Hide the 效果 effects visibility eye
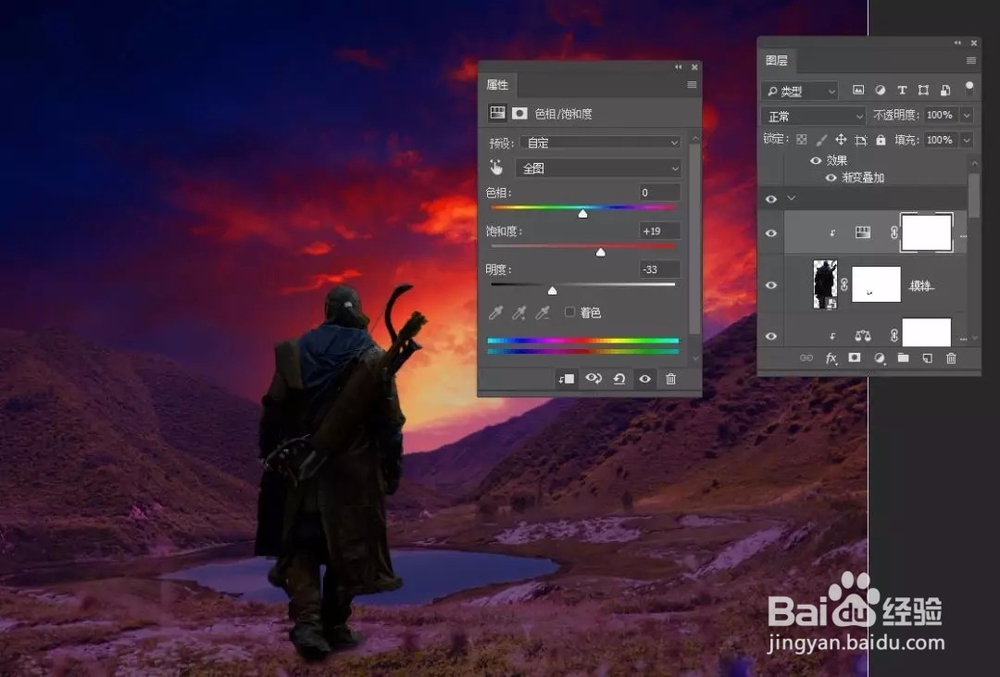 815,161
